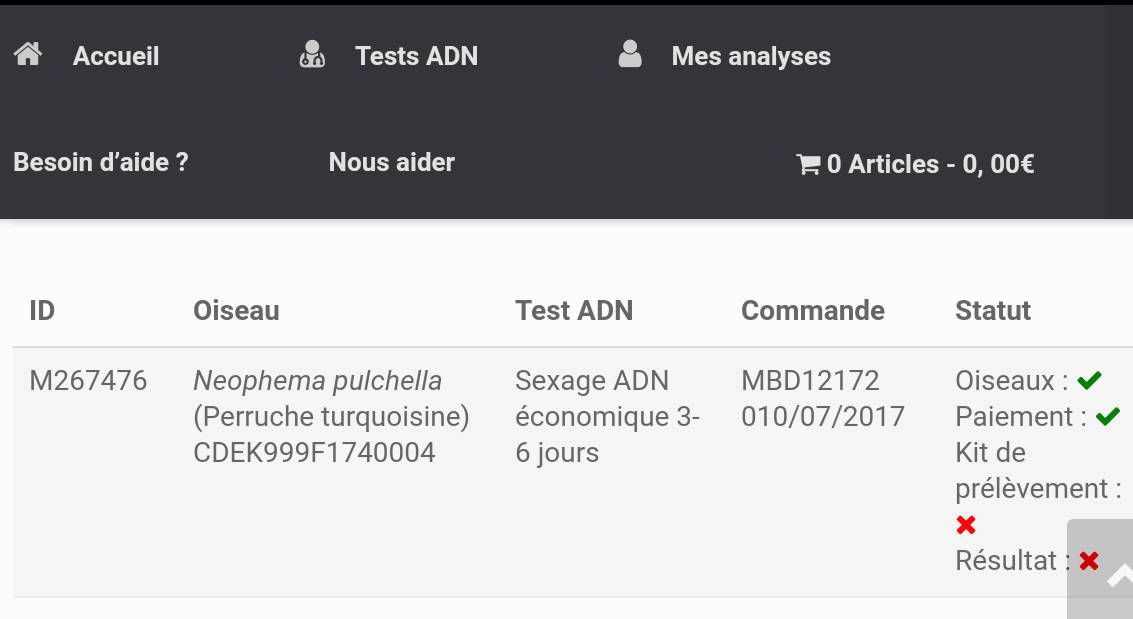
Task: Click the home icon in the navbar
Action: click(27, 54)
